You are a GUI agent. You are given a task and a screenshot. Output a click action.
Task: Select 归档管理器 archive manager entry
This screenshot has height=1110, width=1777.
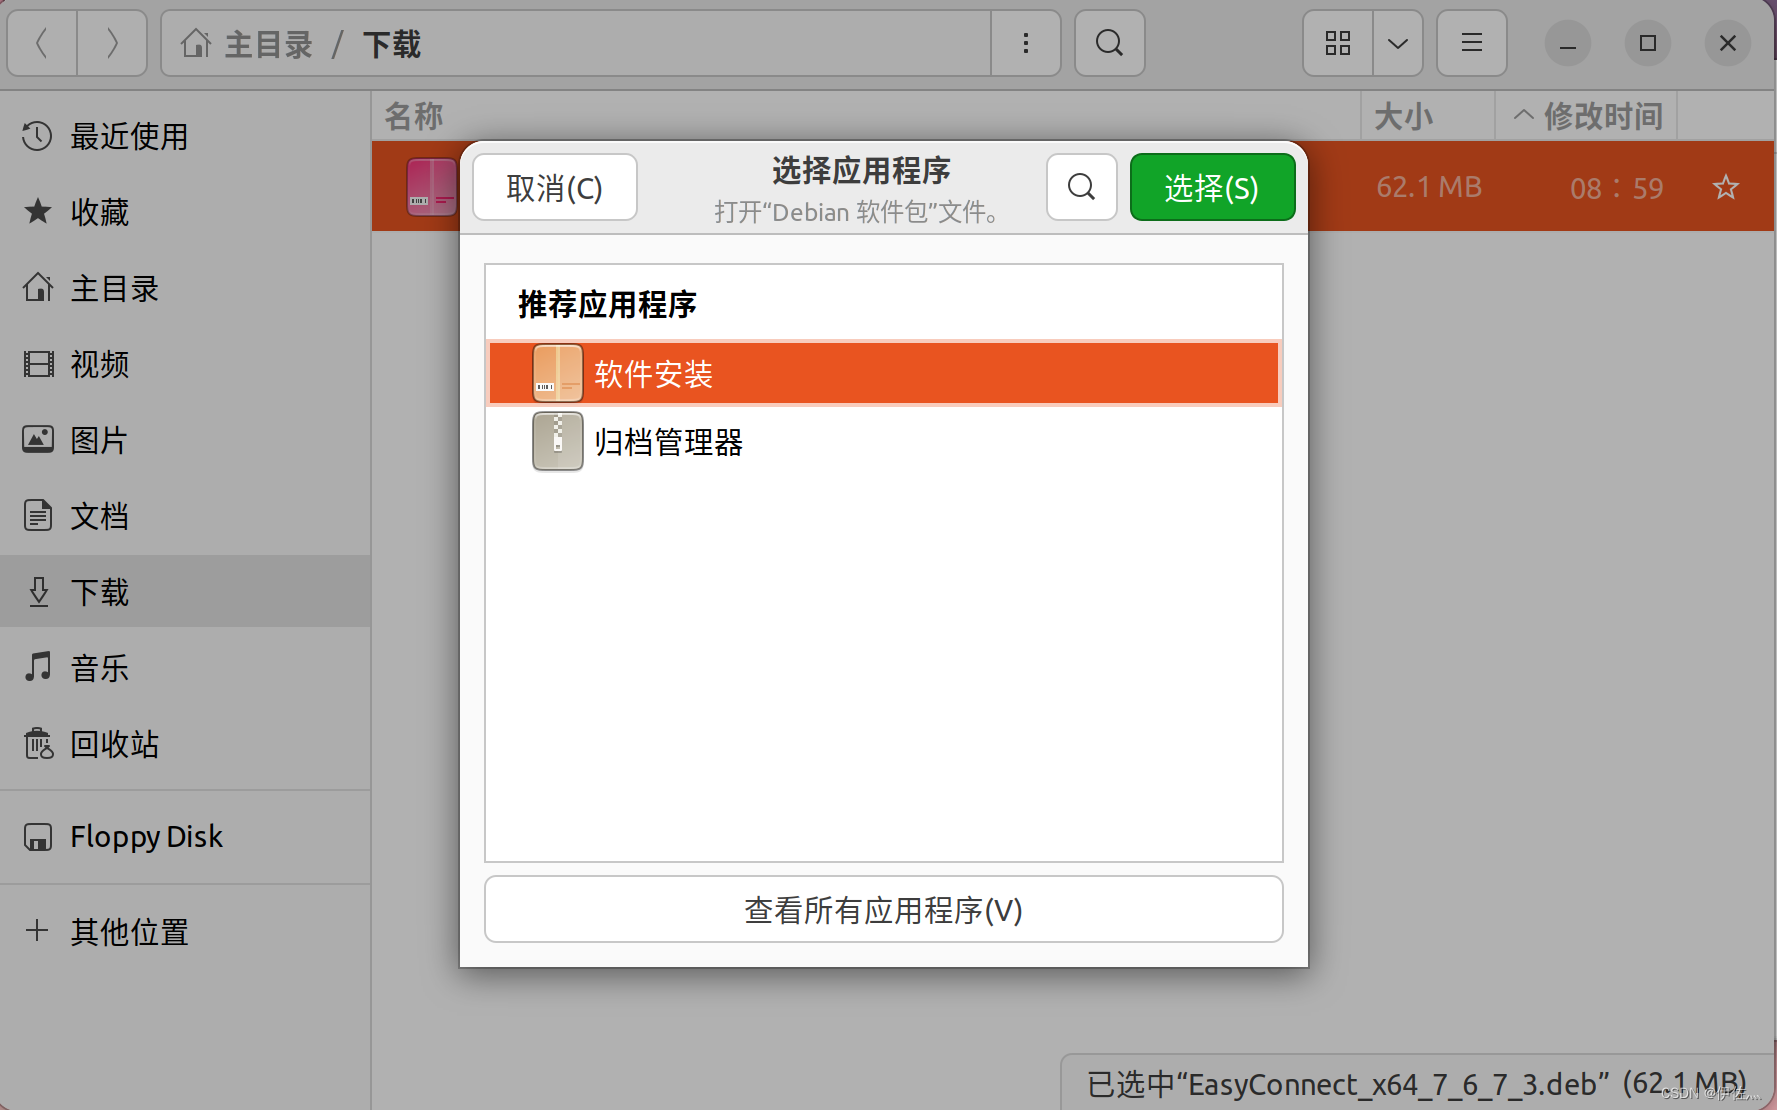pos(884,442)
